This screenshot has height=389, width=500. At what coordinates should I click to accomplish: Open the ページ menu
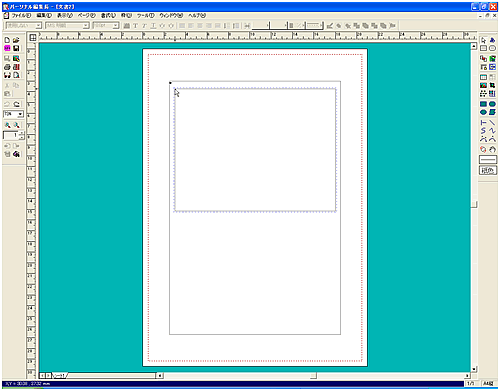pos(87,16)
